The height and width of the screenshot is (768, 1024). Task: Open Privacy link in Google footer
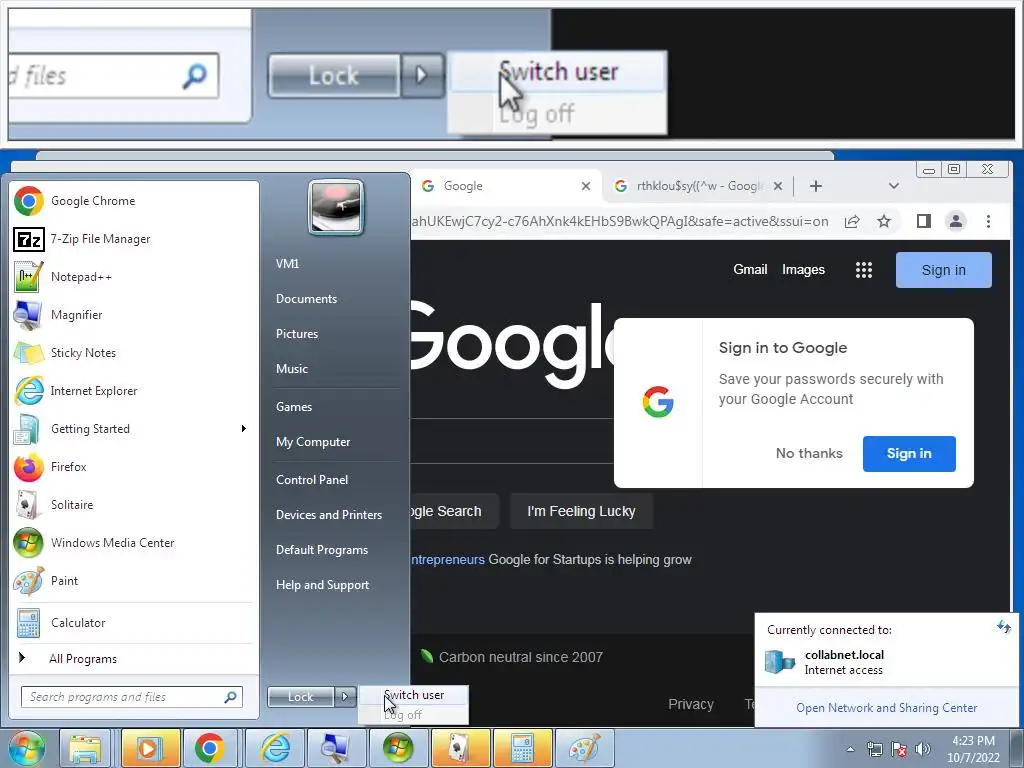[x=690, y=704]
